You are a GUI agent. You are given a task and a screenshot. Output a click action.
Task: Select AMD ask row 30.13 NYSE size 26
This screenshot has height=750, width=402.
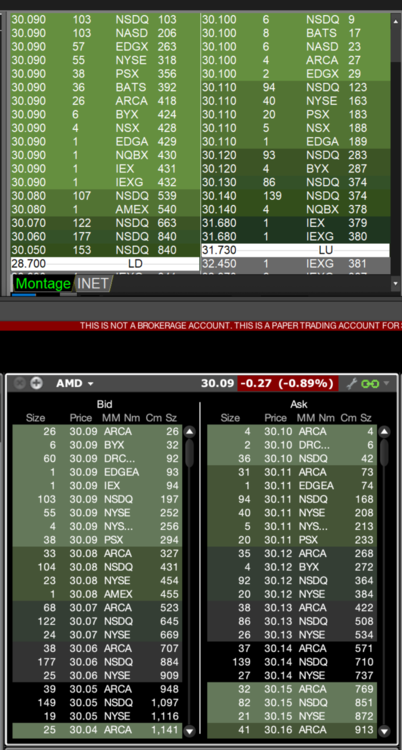click(x=292, y=635)
